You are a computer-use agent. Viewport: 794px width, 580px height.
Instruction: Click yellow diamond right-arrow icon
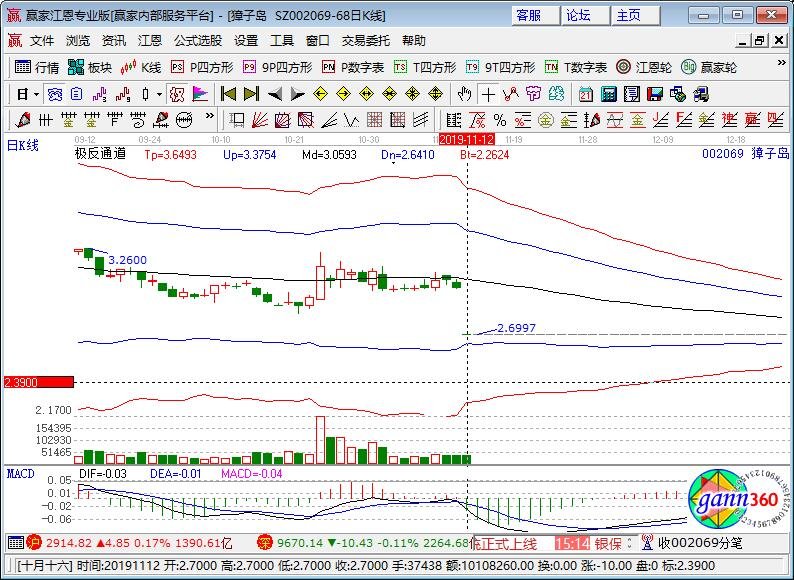[x=343, y=94]
